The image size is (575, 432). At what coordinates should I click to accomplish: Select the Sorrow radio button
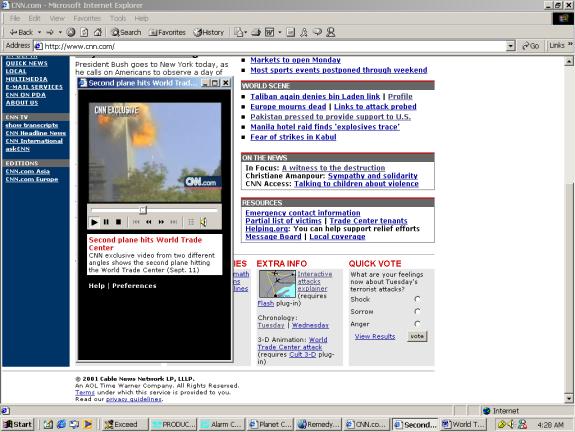[417, 311]
